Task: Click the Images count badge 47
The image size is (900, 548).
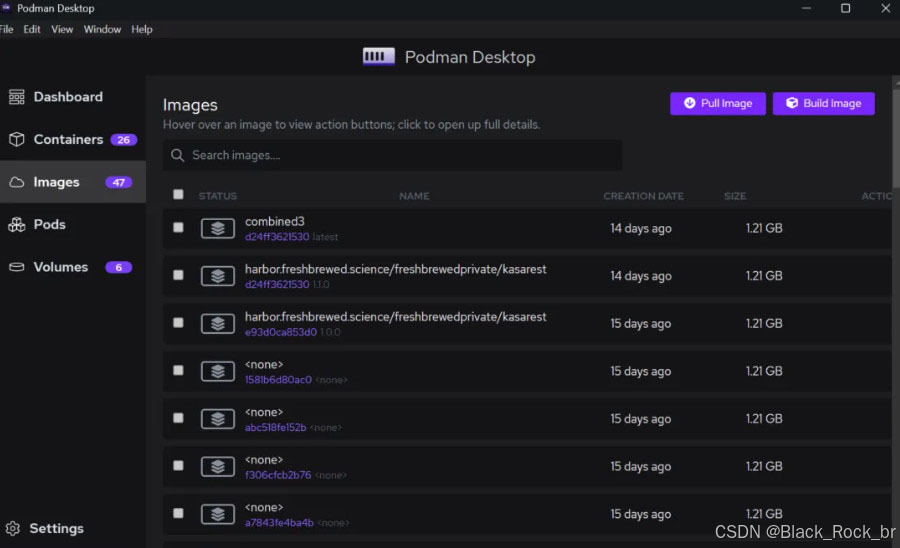Action: pos(119,182)
